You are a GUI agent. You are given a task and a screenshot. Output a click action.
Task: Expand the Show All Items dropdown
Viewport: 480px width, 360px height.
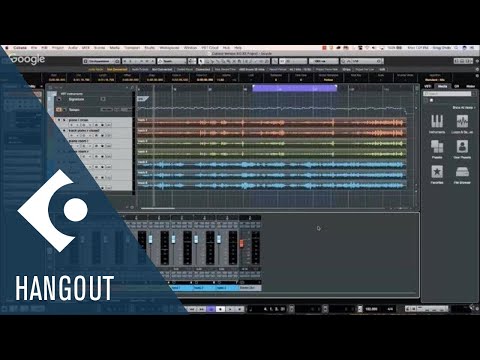point(464,108)
